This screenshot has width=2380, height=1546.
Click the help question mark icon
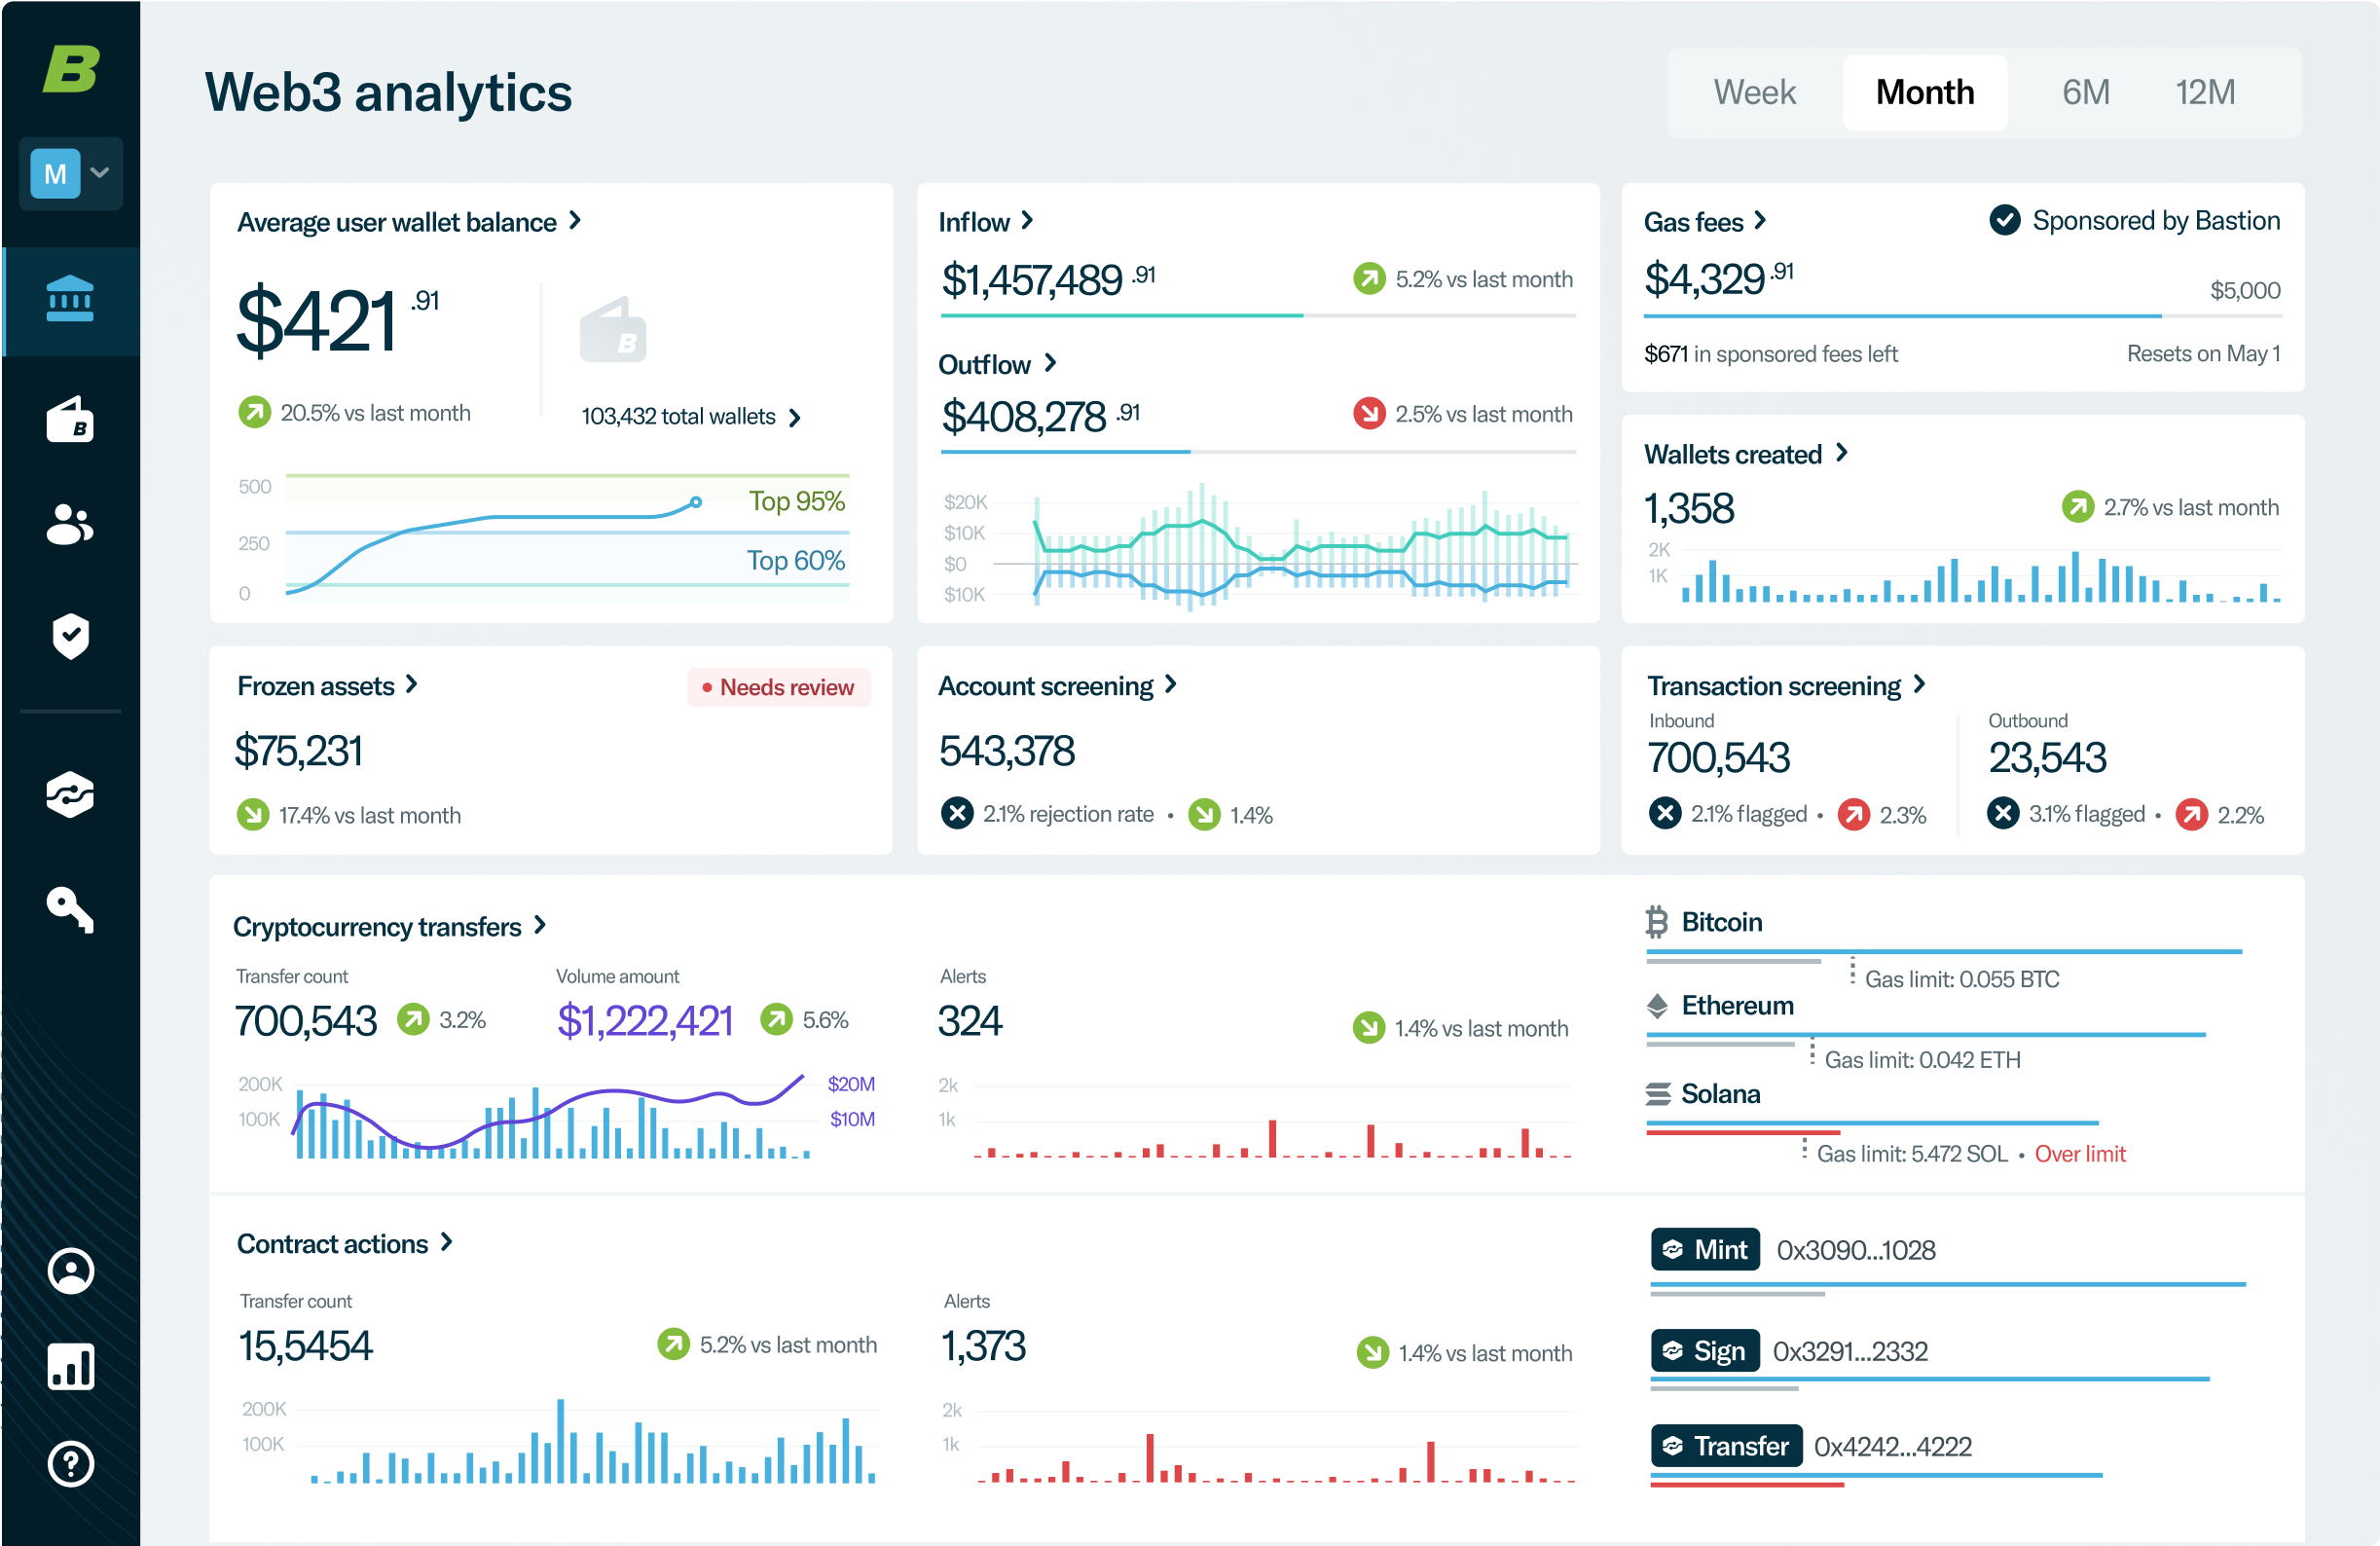click(70, 1463)
